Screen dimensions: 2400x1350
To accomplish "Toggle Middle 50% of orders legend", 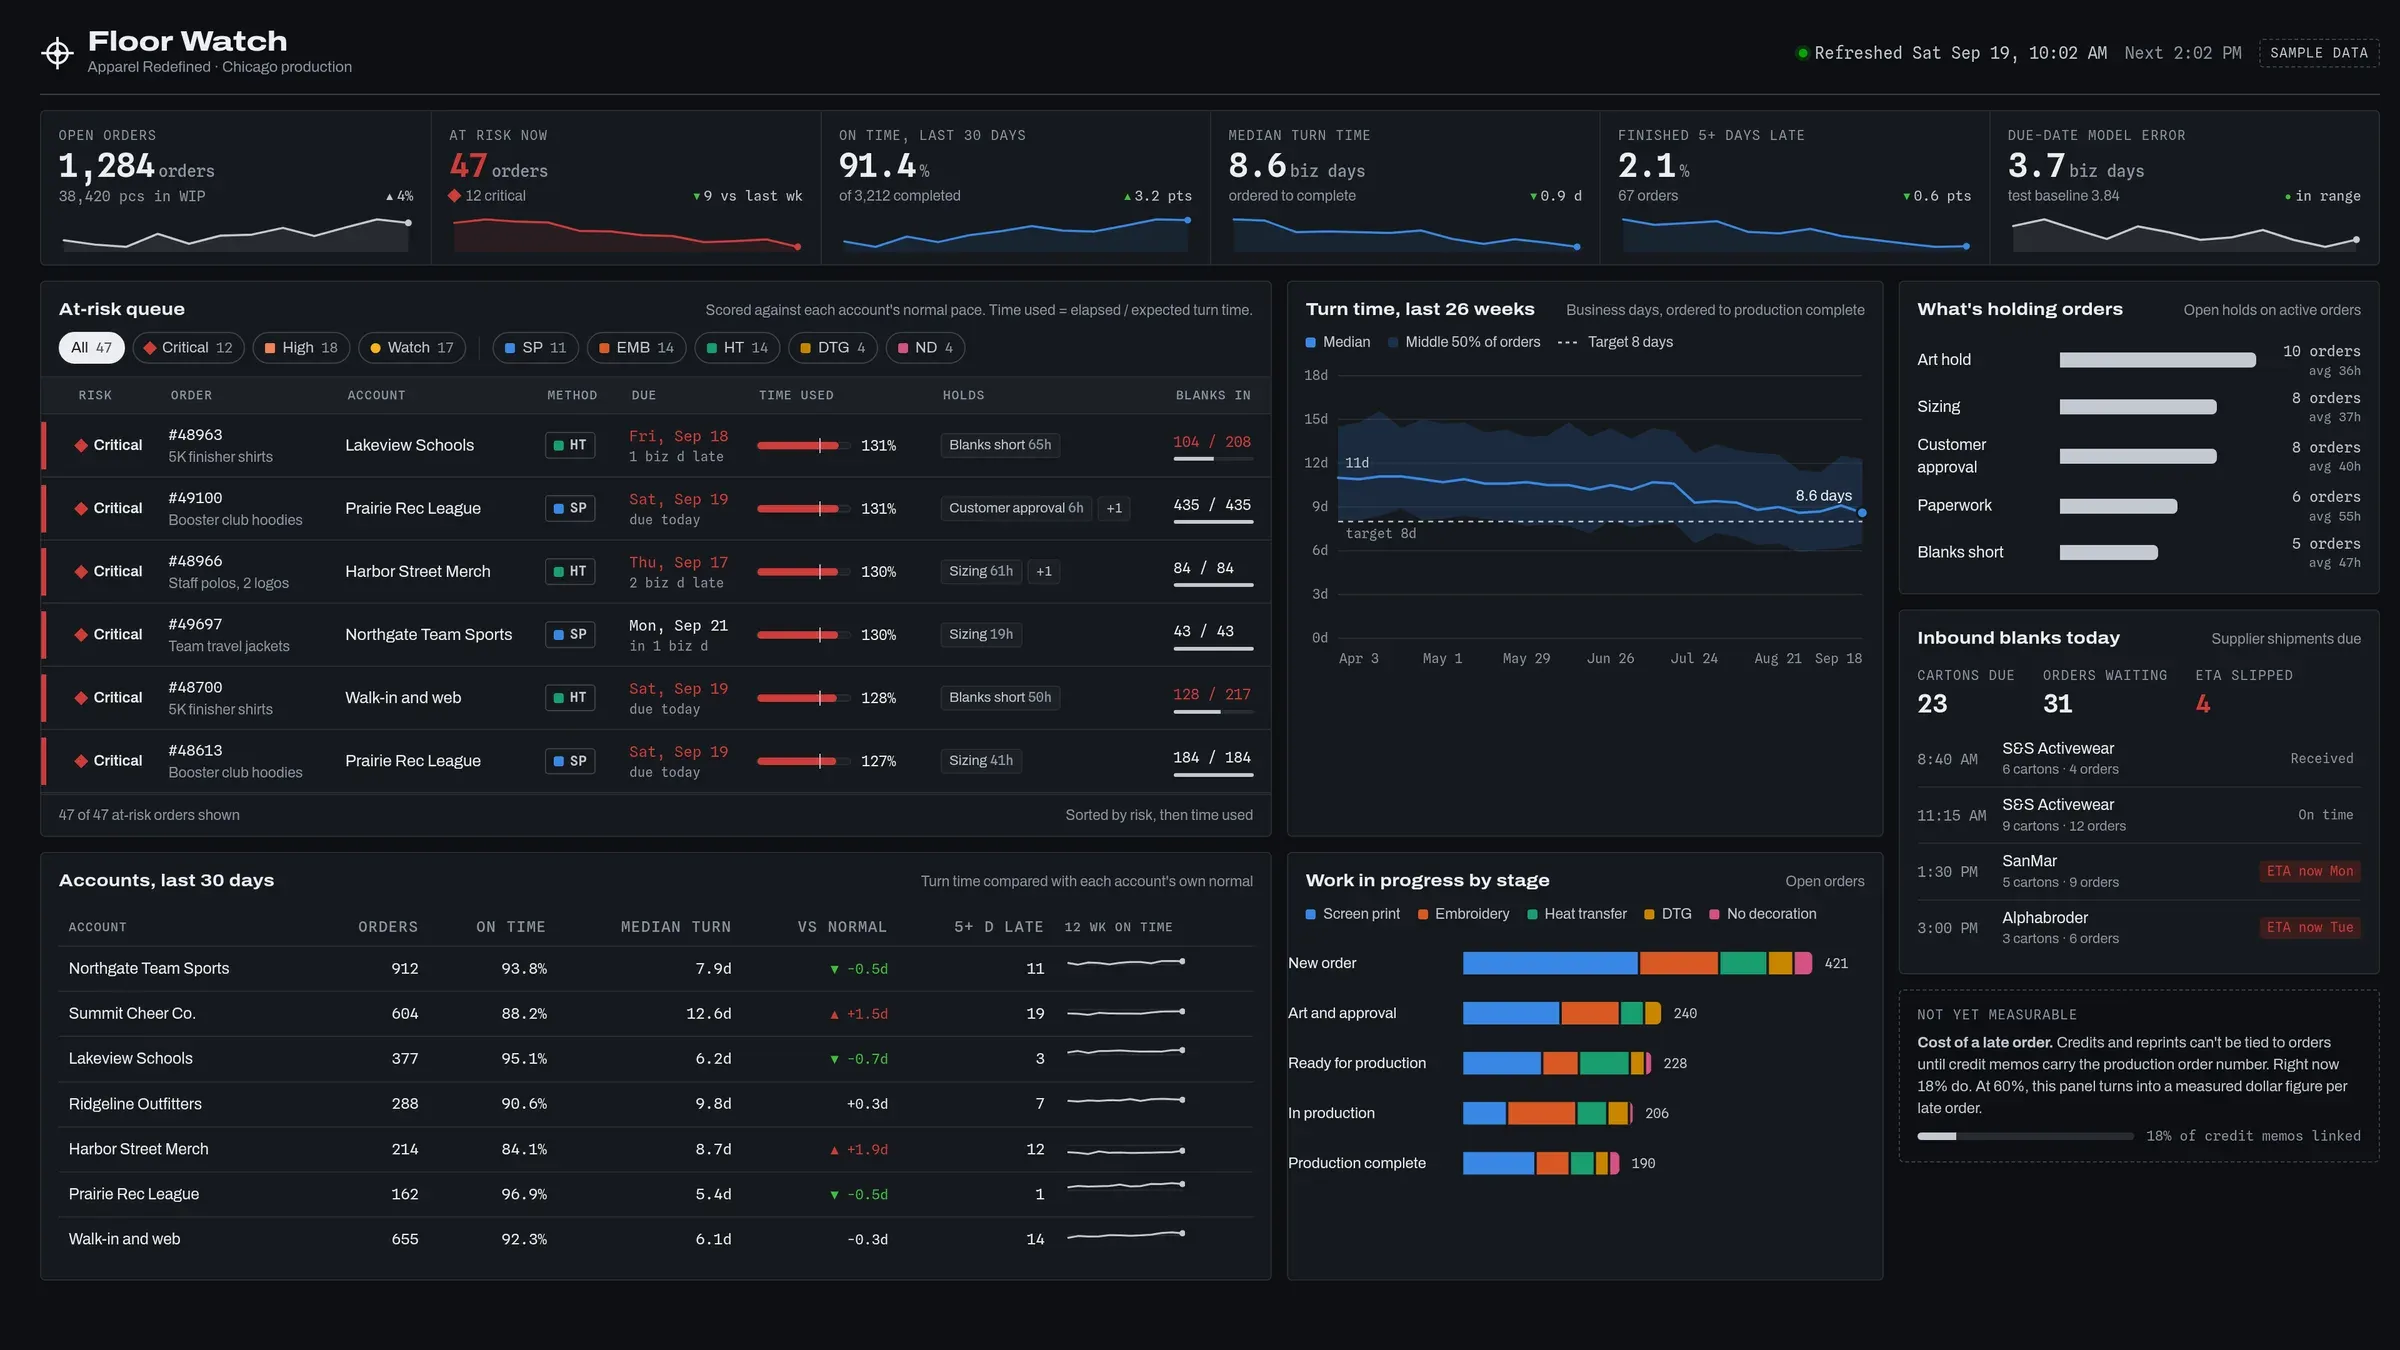I will pos(1464,342).
